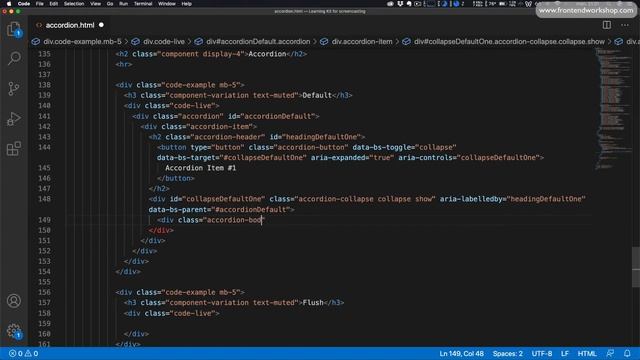Open the Go menu
The height and width of the screenshot is (360, 640).
pyautogui.click(x=110, y=4)
